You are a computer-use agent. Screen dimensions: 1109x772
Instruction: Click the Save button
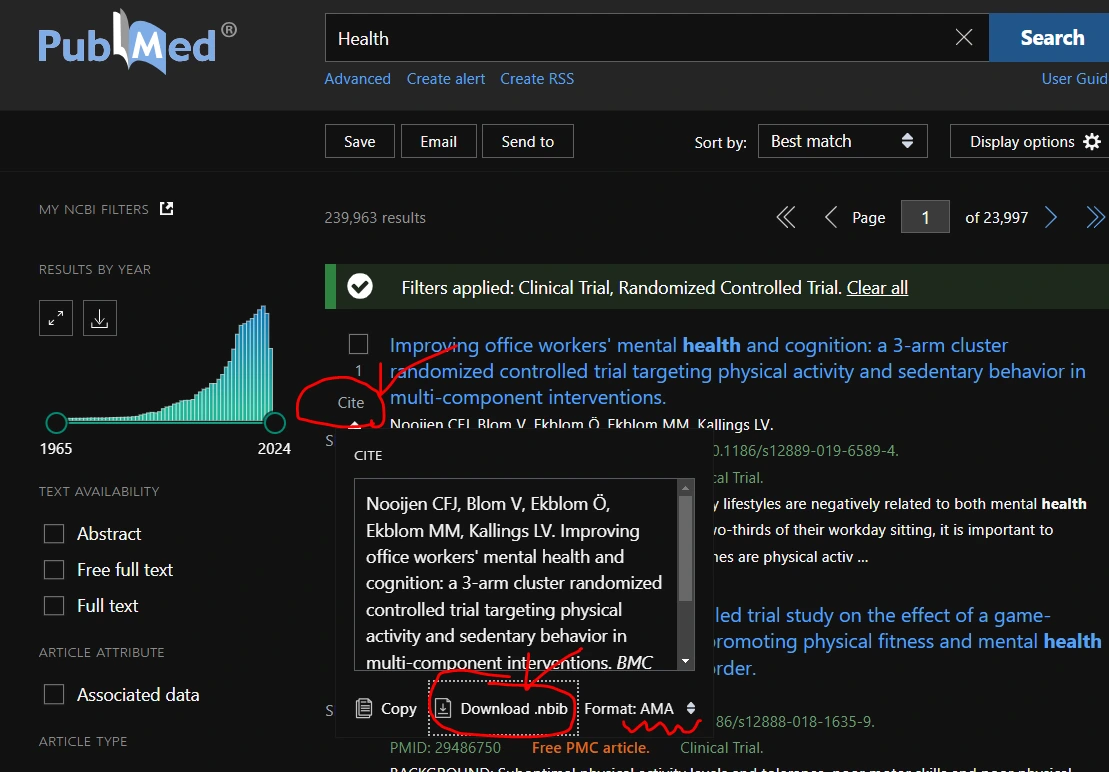point(359,141)
